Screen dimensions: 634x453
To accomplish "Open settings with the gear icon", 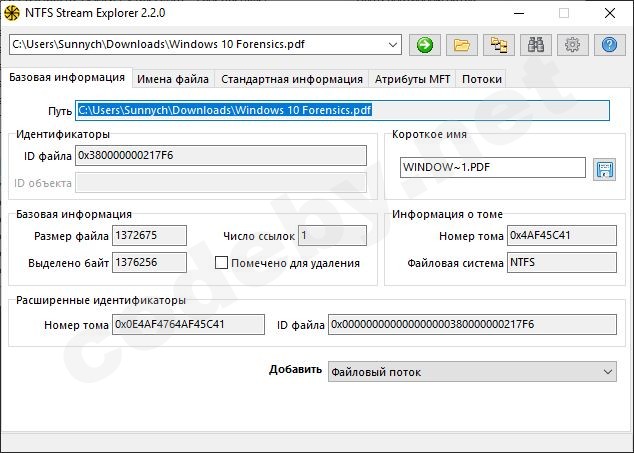I will pos(571,45).
